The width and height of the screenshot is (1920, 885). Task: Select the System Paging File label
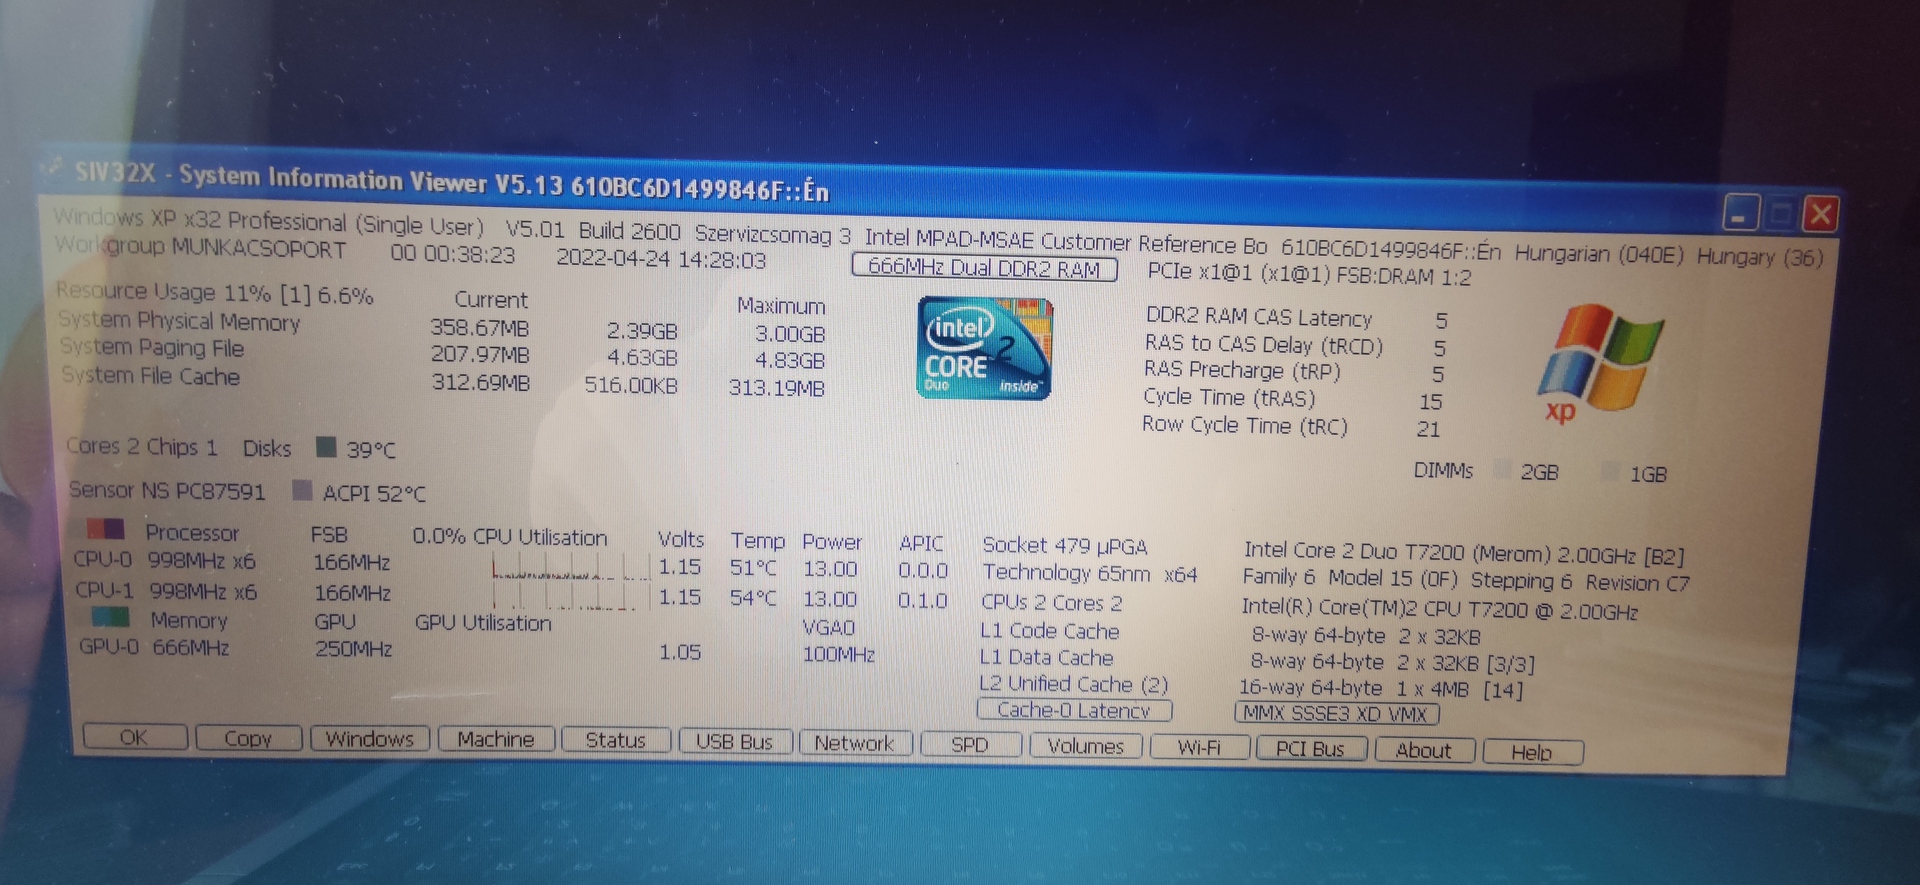click(x=152, y=348)
